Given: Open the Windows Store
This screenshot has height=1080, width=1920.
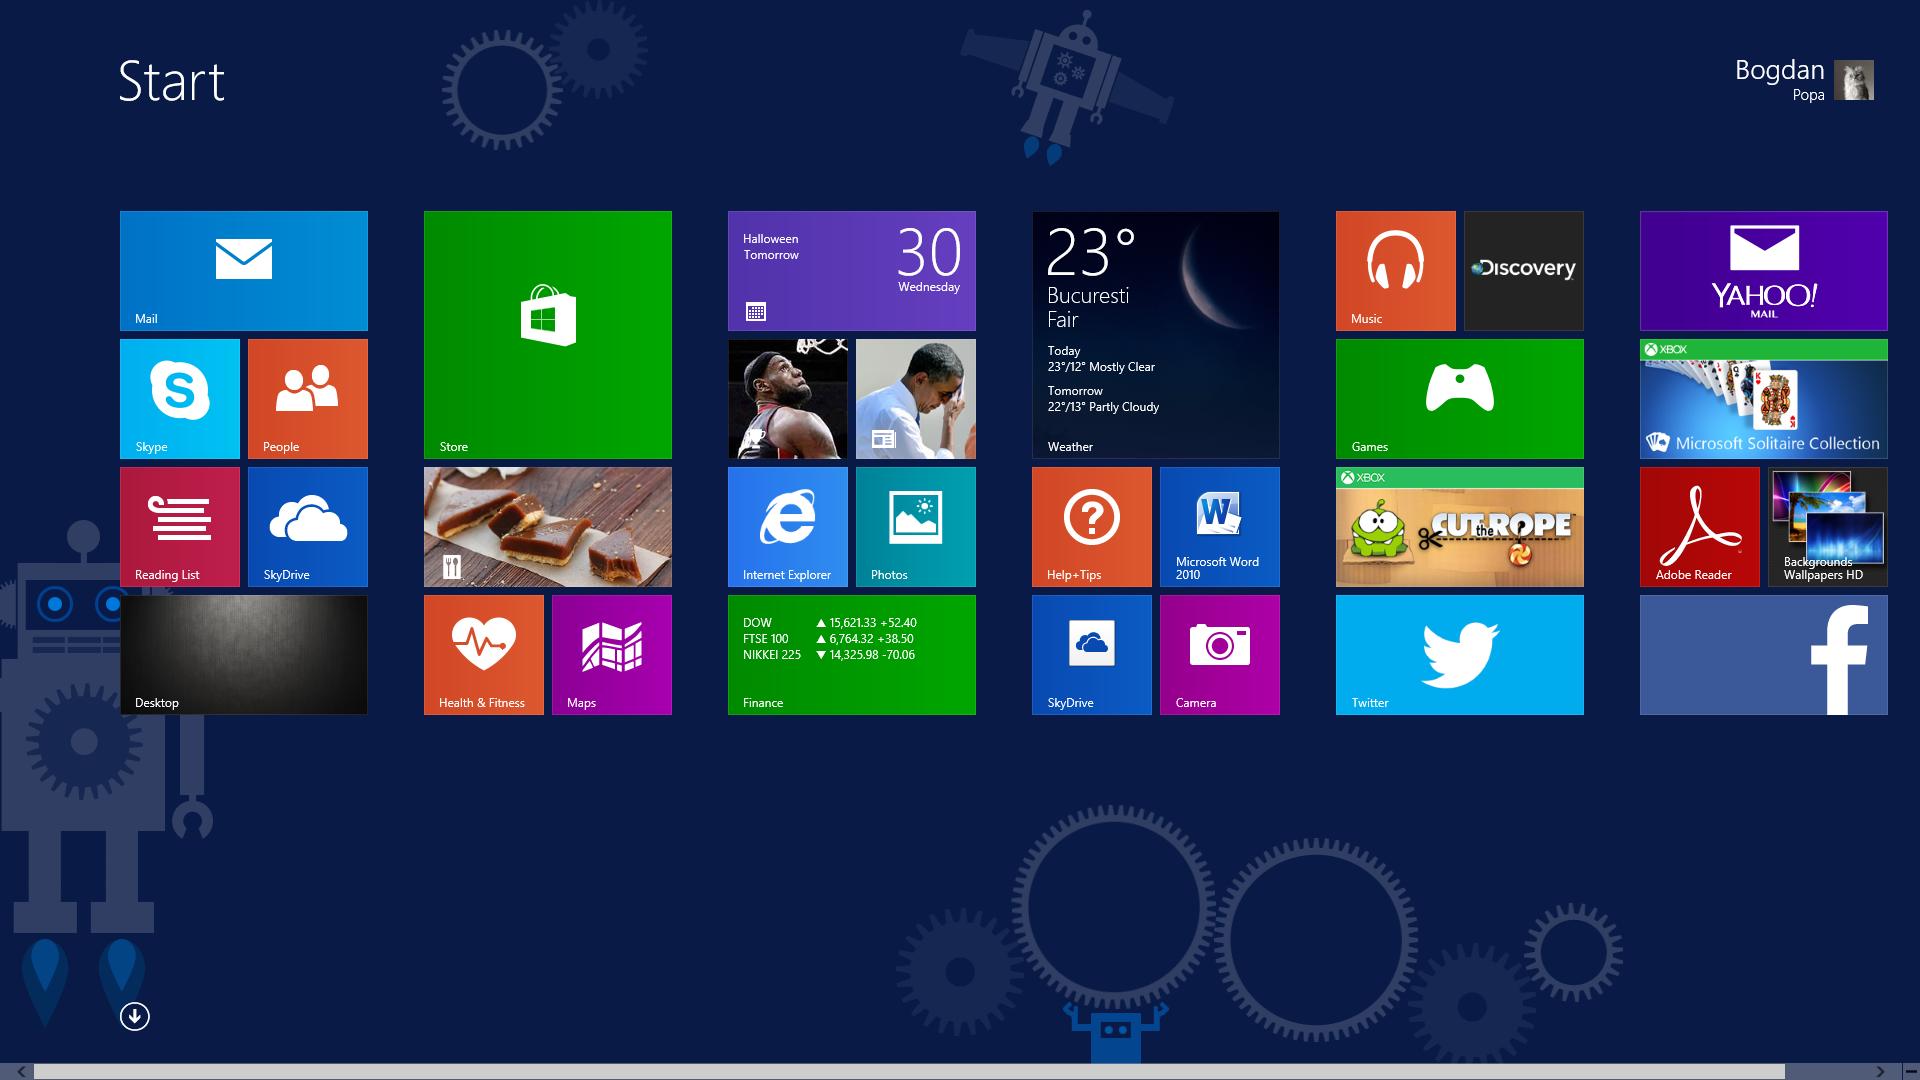Looking at the screenshot, I should tap(547, 334).
